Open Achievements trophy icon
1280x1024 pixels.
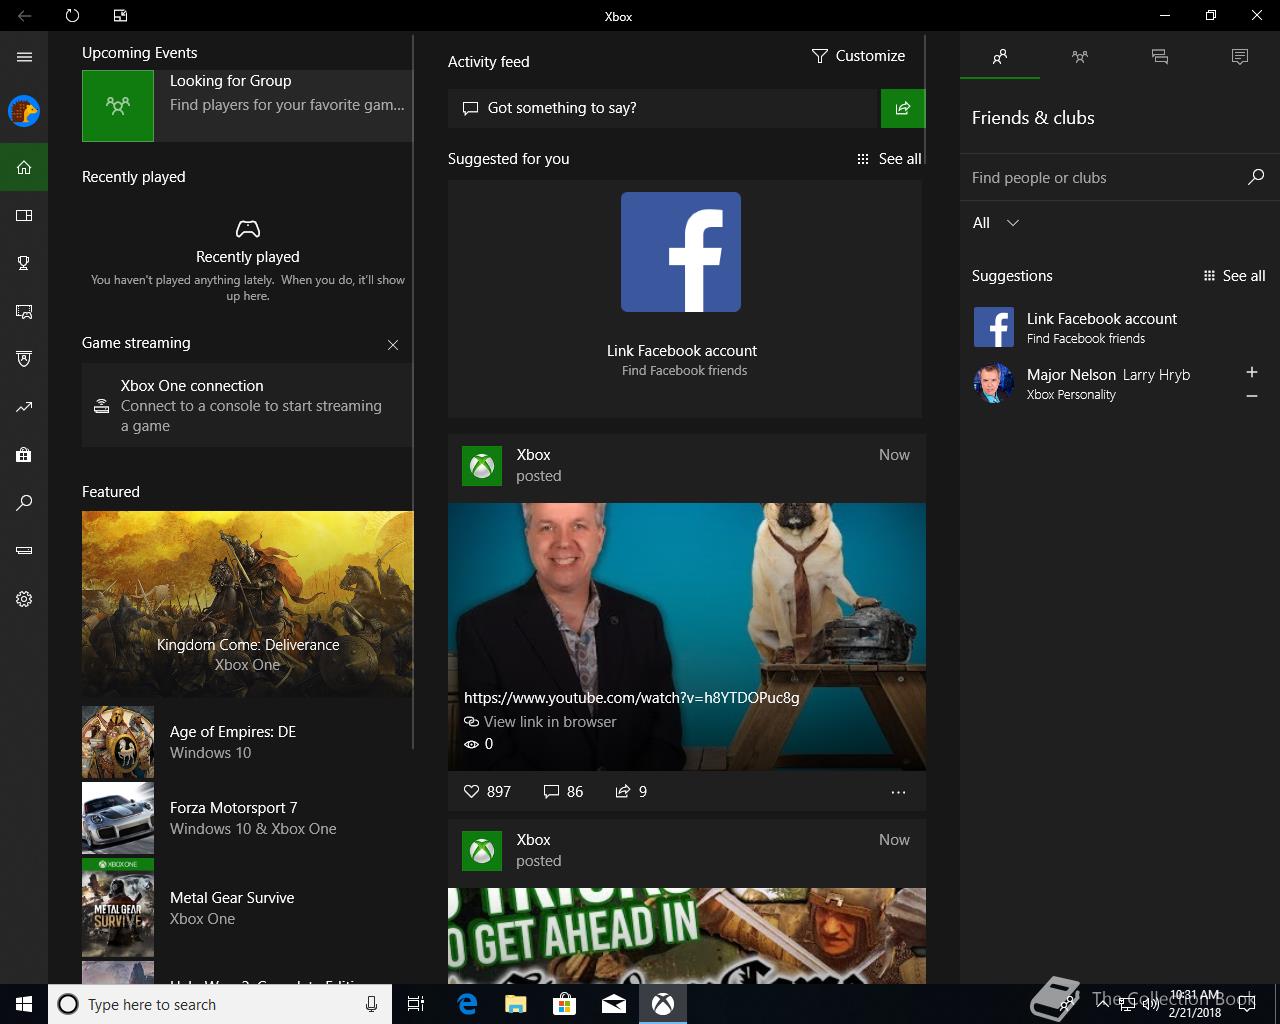pos(24,263)
